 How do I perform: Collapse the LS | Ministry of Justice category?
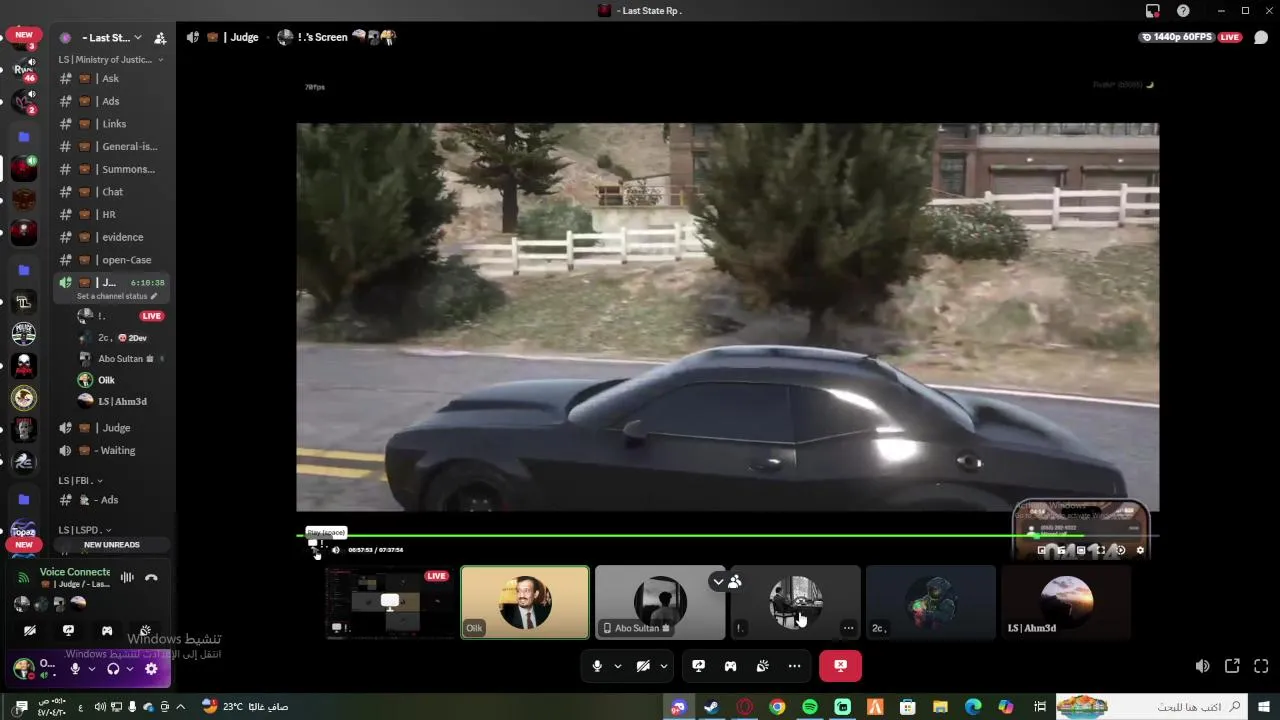[x=111, y=59]
